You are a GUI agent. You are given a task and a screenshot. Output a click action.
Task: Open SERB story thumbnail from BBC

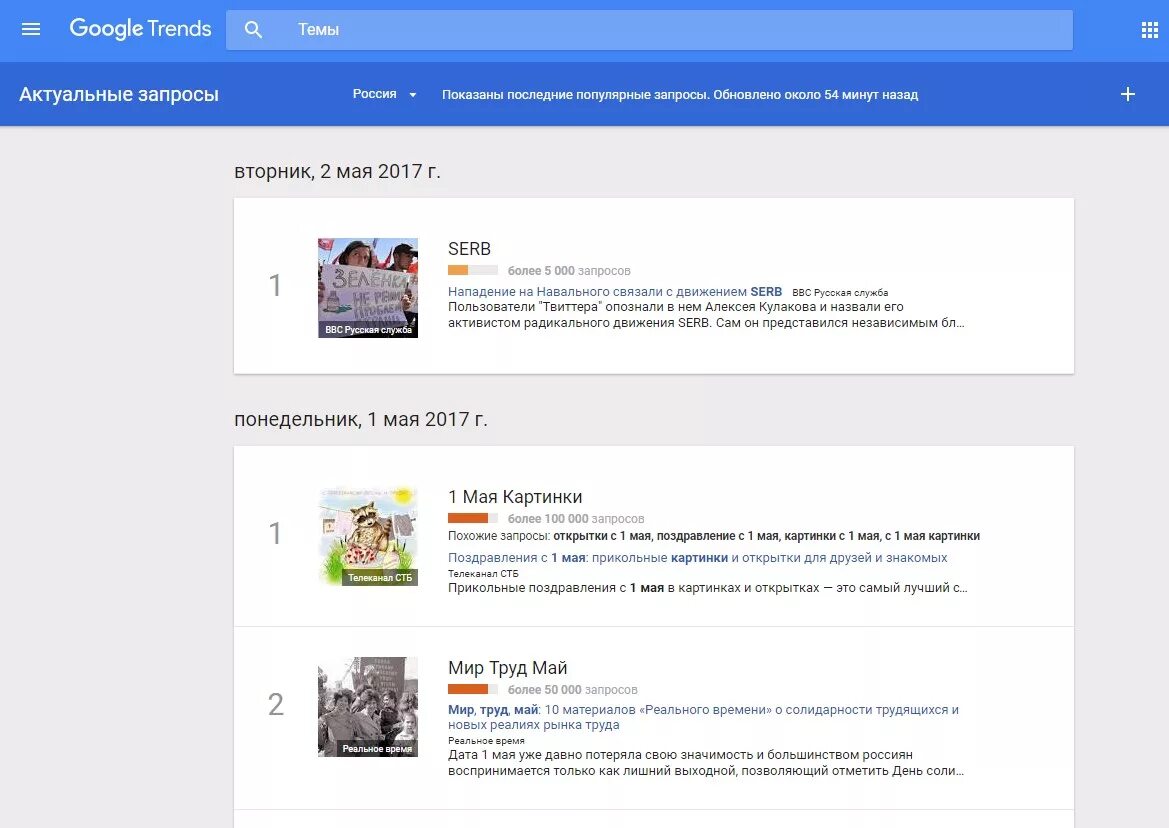368,288
